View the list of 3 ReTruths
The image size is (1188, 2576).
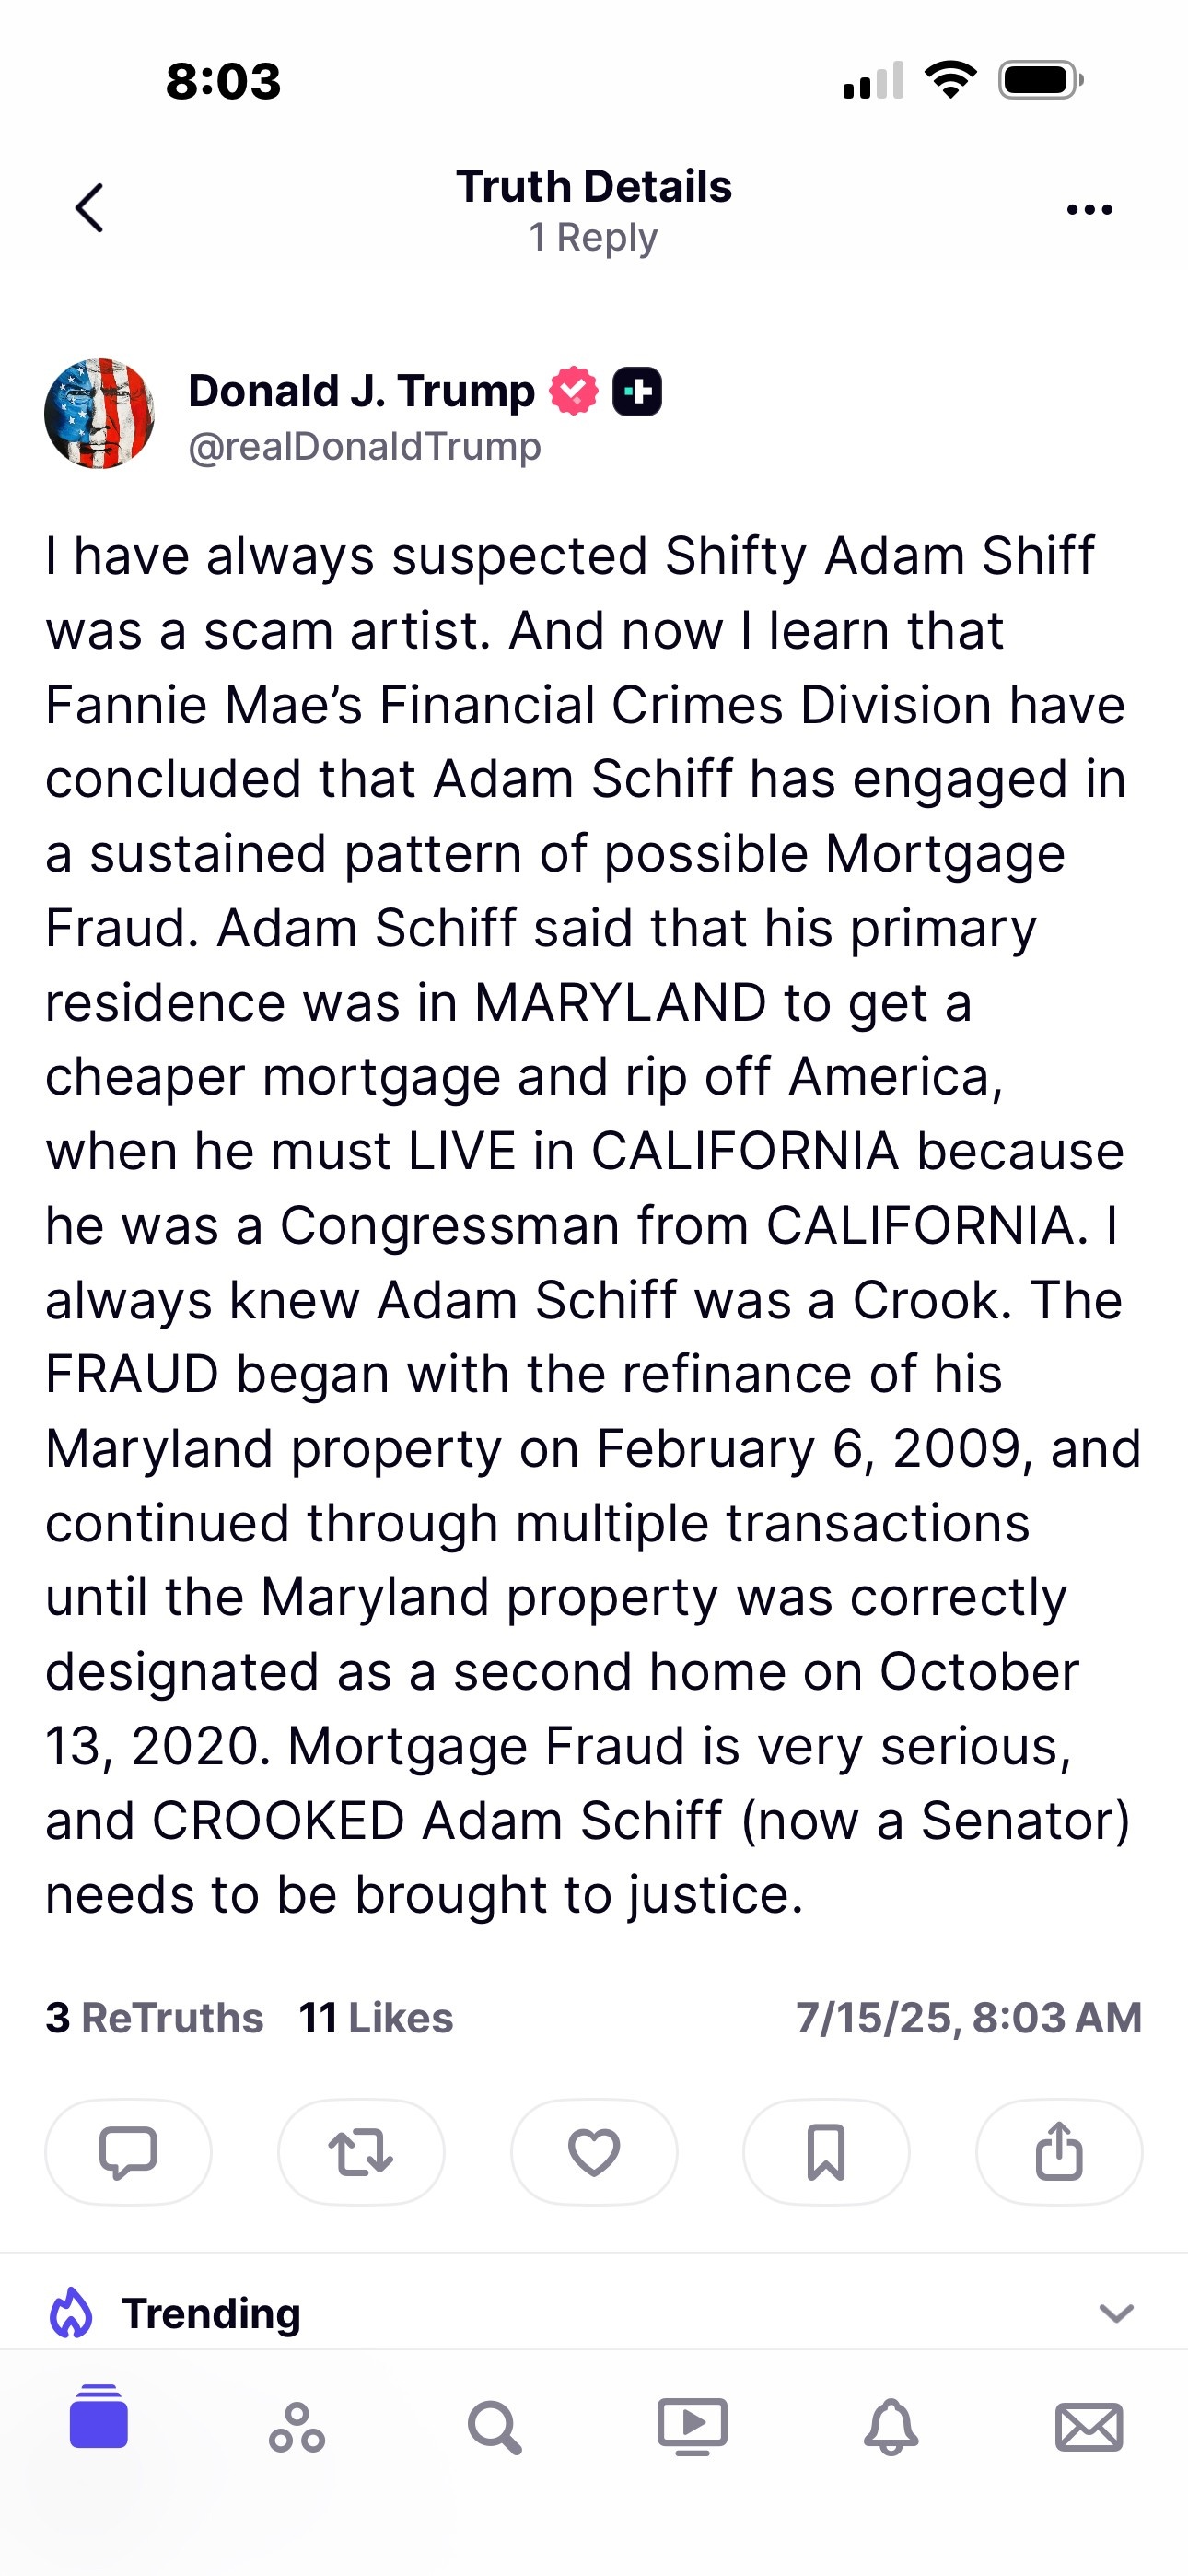coord(154,2017)
